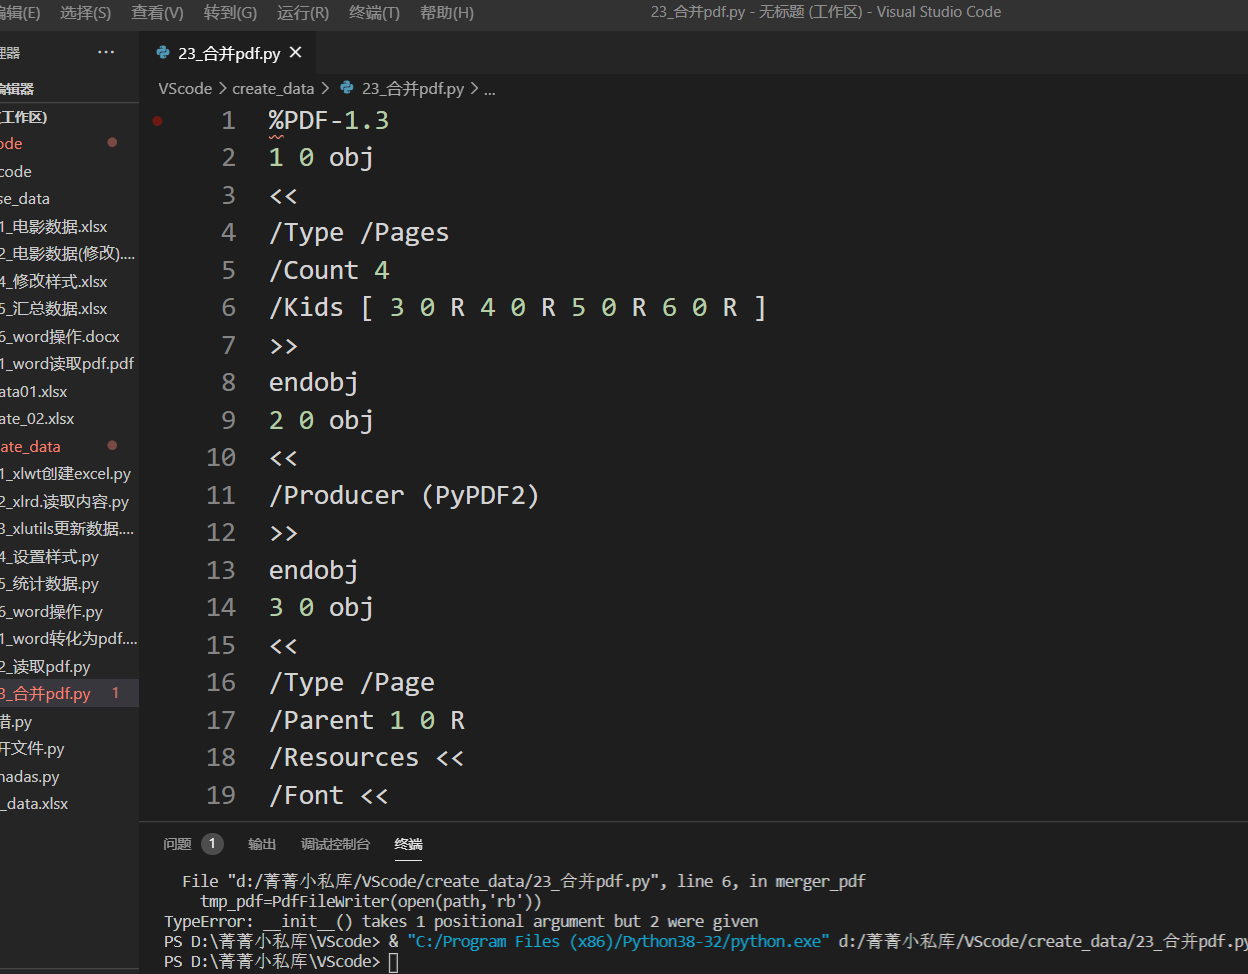Click line 17 /Parent 1 0 R text
Viewport: 1248px width, 974px height.
pyautogui.click(x=367, y=721)
